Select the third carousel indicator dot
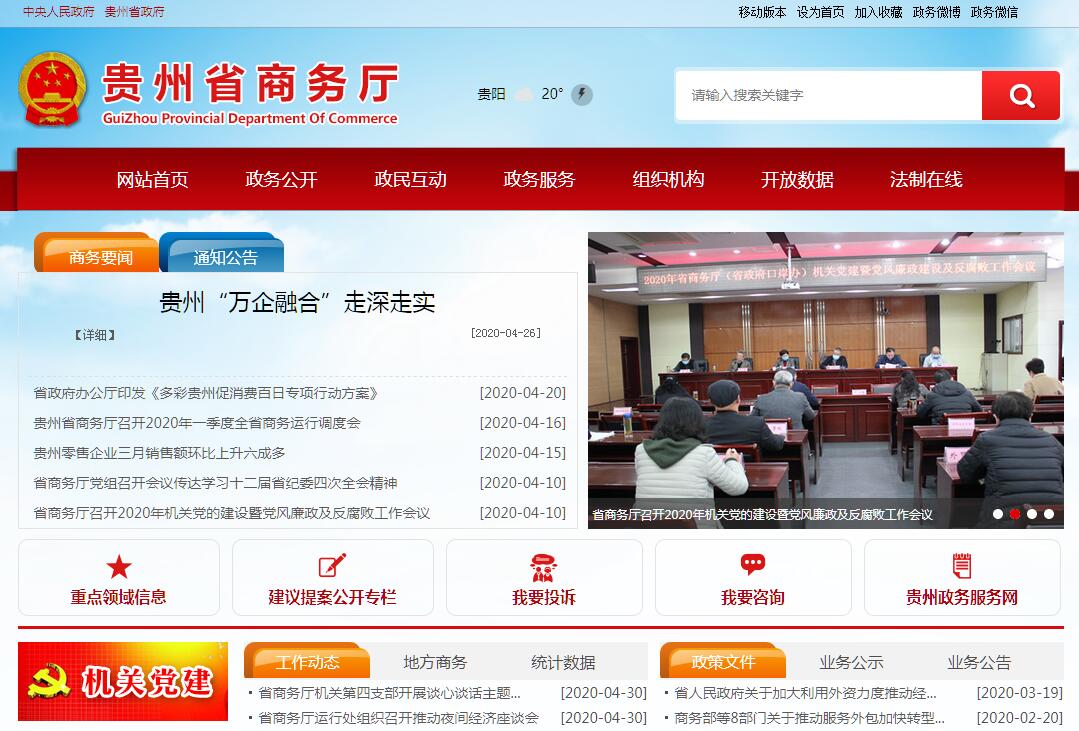 pos(1032,514)
